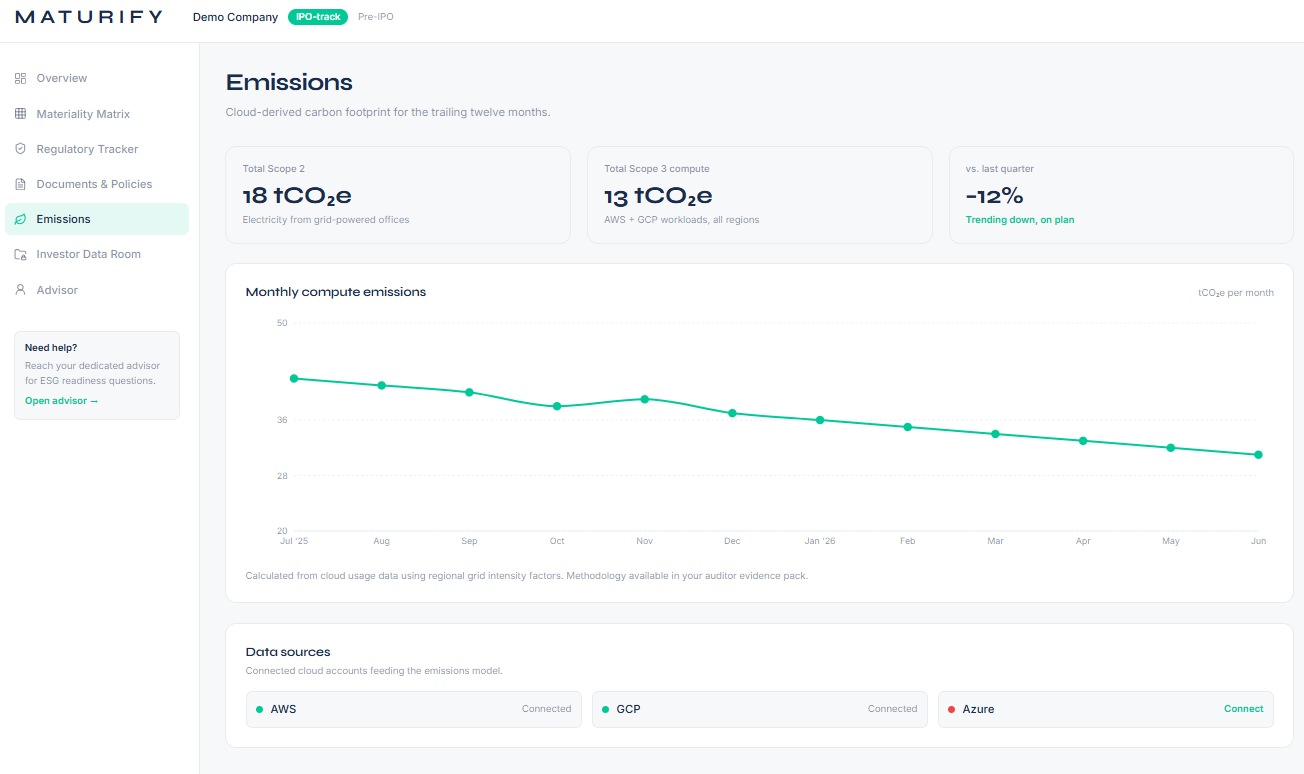Click the GCP data source name
This screenshot has width=1304, height=774.
(x=628, y=709)
